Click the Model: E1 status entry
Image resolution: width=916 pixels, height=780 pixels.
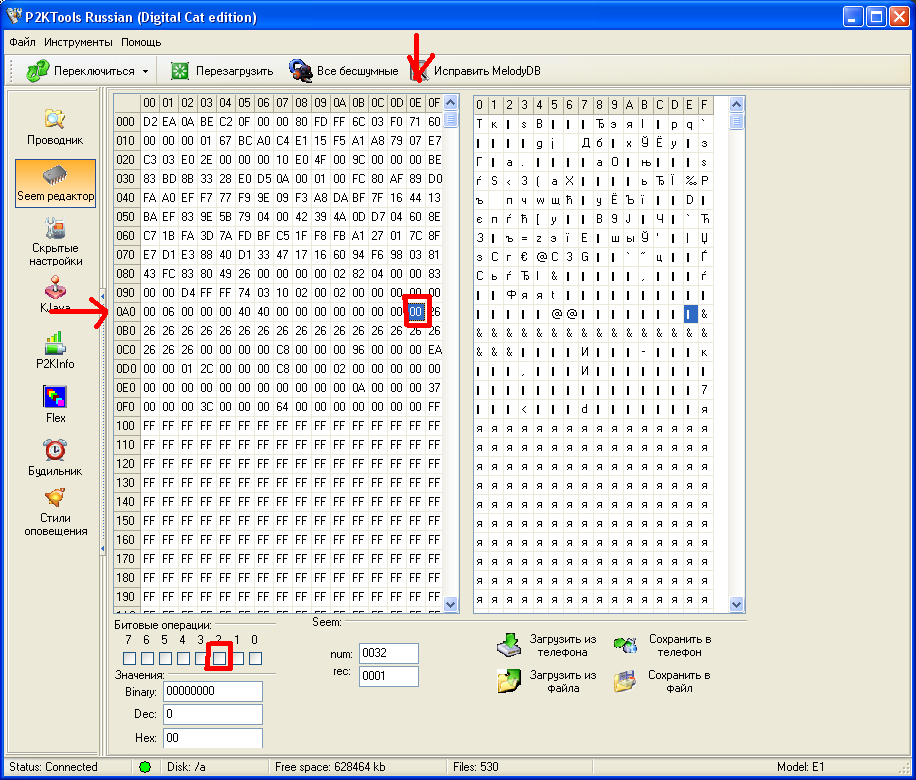(x=800, y=767)
